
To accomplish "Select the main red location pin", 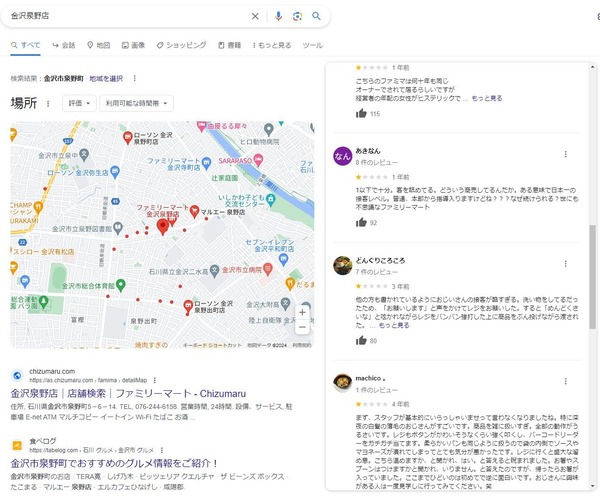I will click(163, 227).
